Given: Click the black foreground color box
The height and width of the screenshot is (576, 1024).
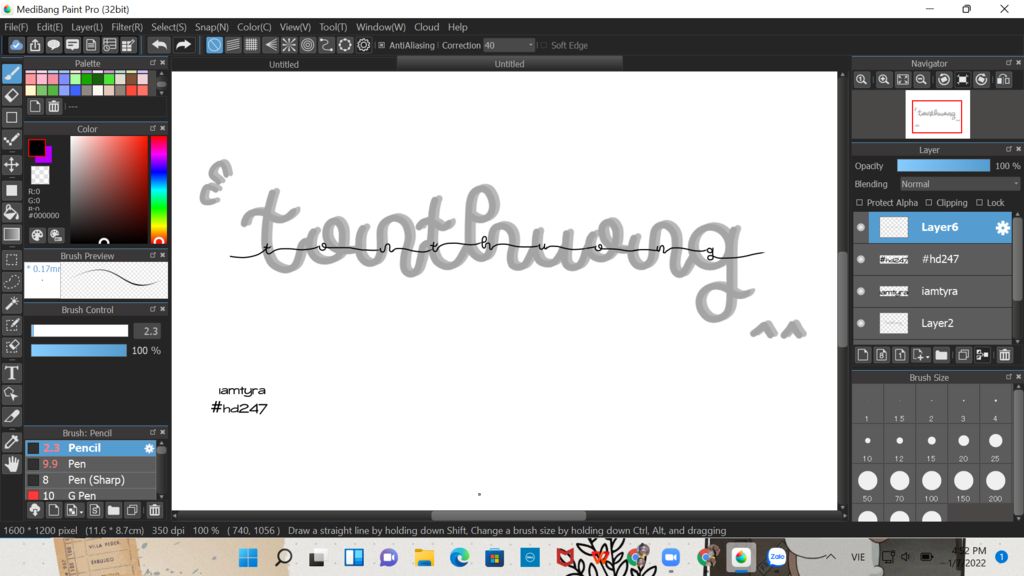Looking at the screenshot, I should pyautogui.click(x=37, y=148).
